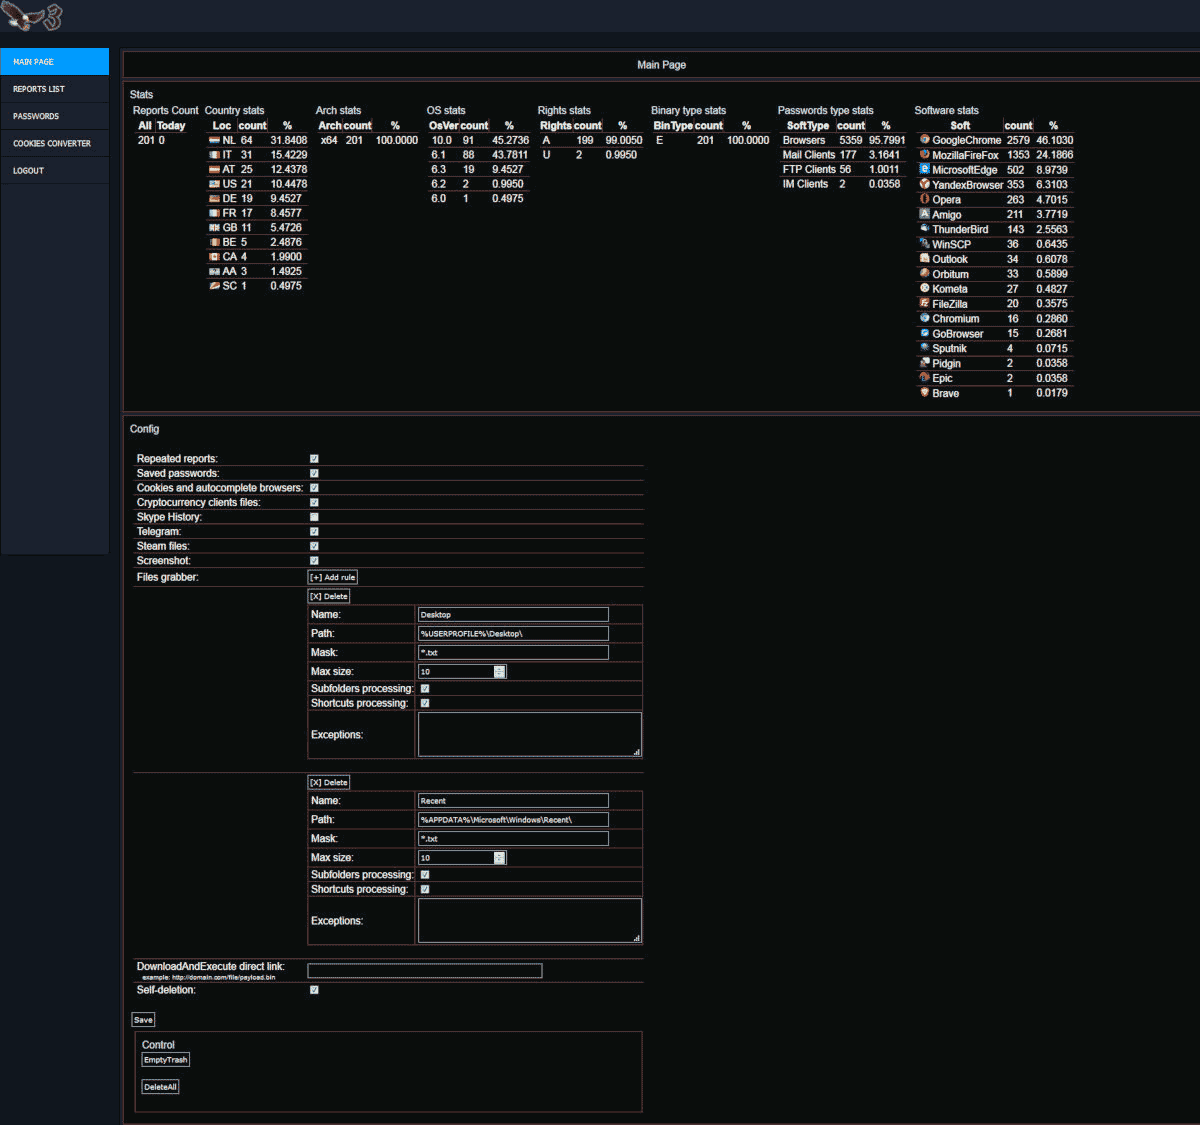Click the MozillaFireFox icon

coord(924,155)
